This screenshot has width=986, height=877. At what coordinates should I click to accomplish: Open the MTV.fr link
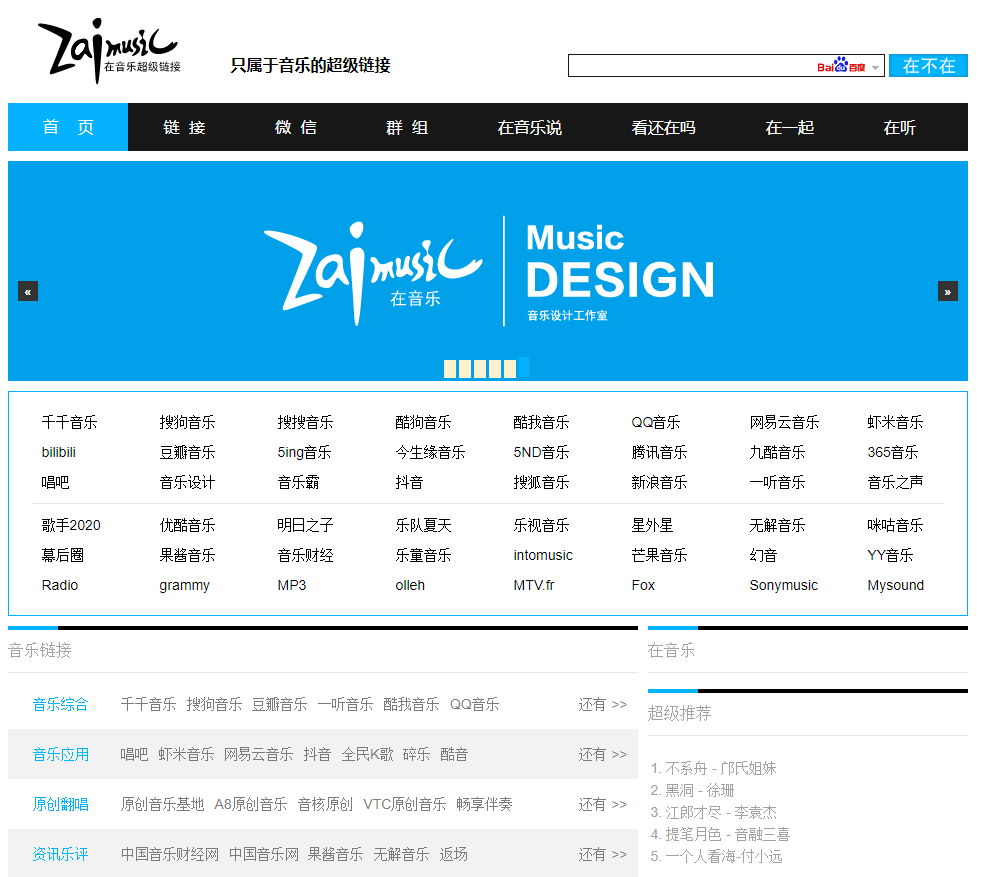534,585
